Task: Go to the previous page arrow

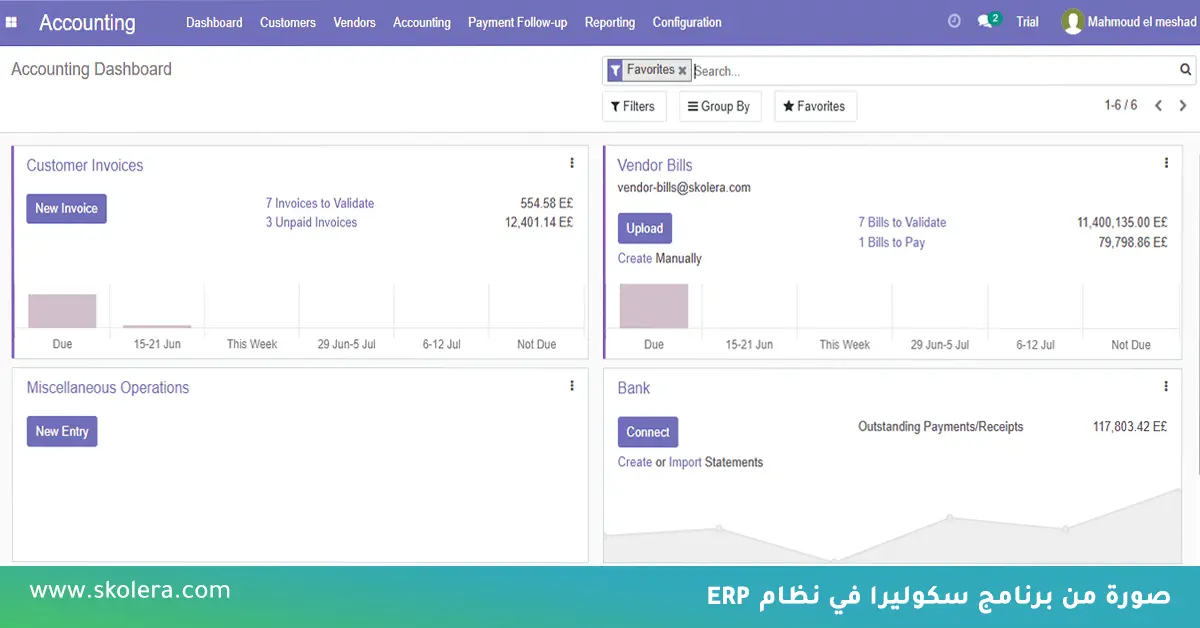Action: pyautogui.click(x=1158, y=106)
